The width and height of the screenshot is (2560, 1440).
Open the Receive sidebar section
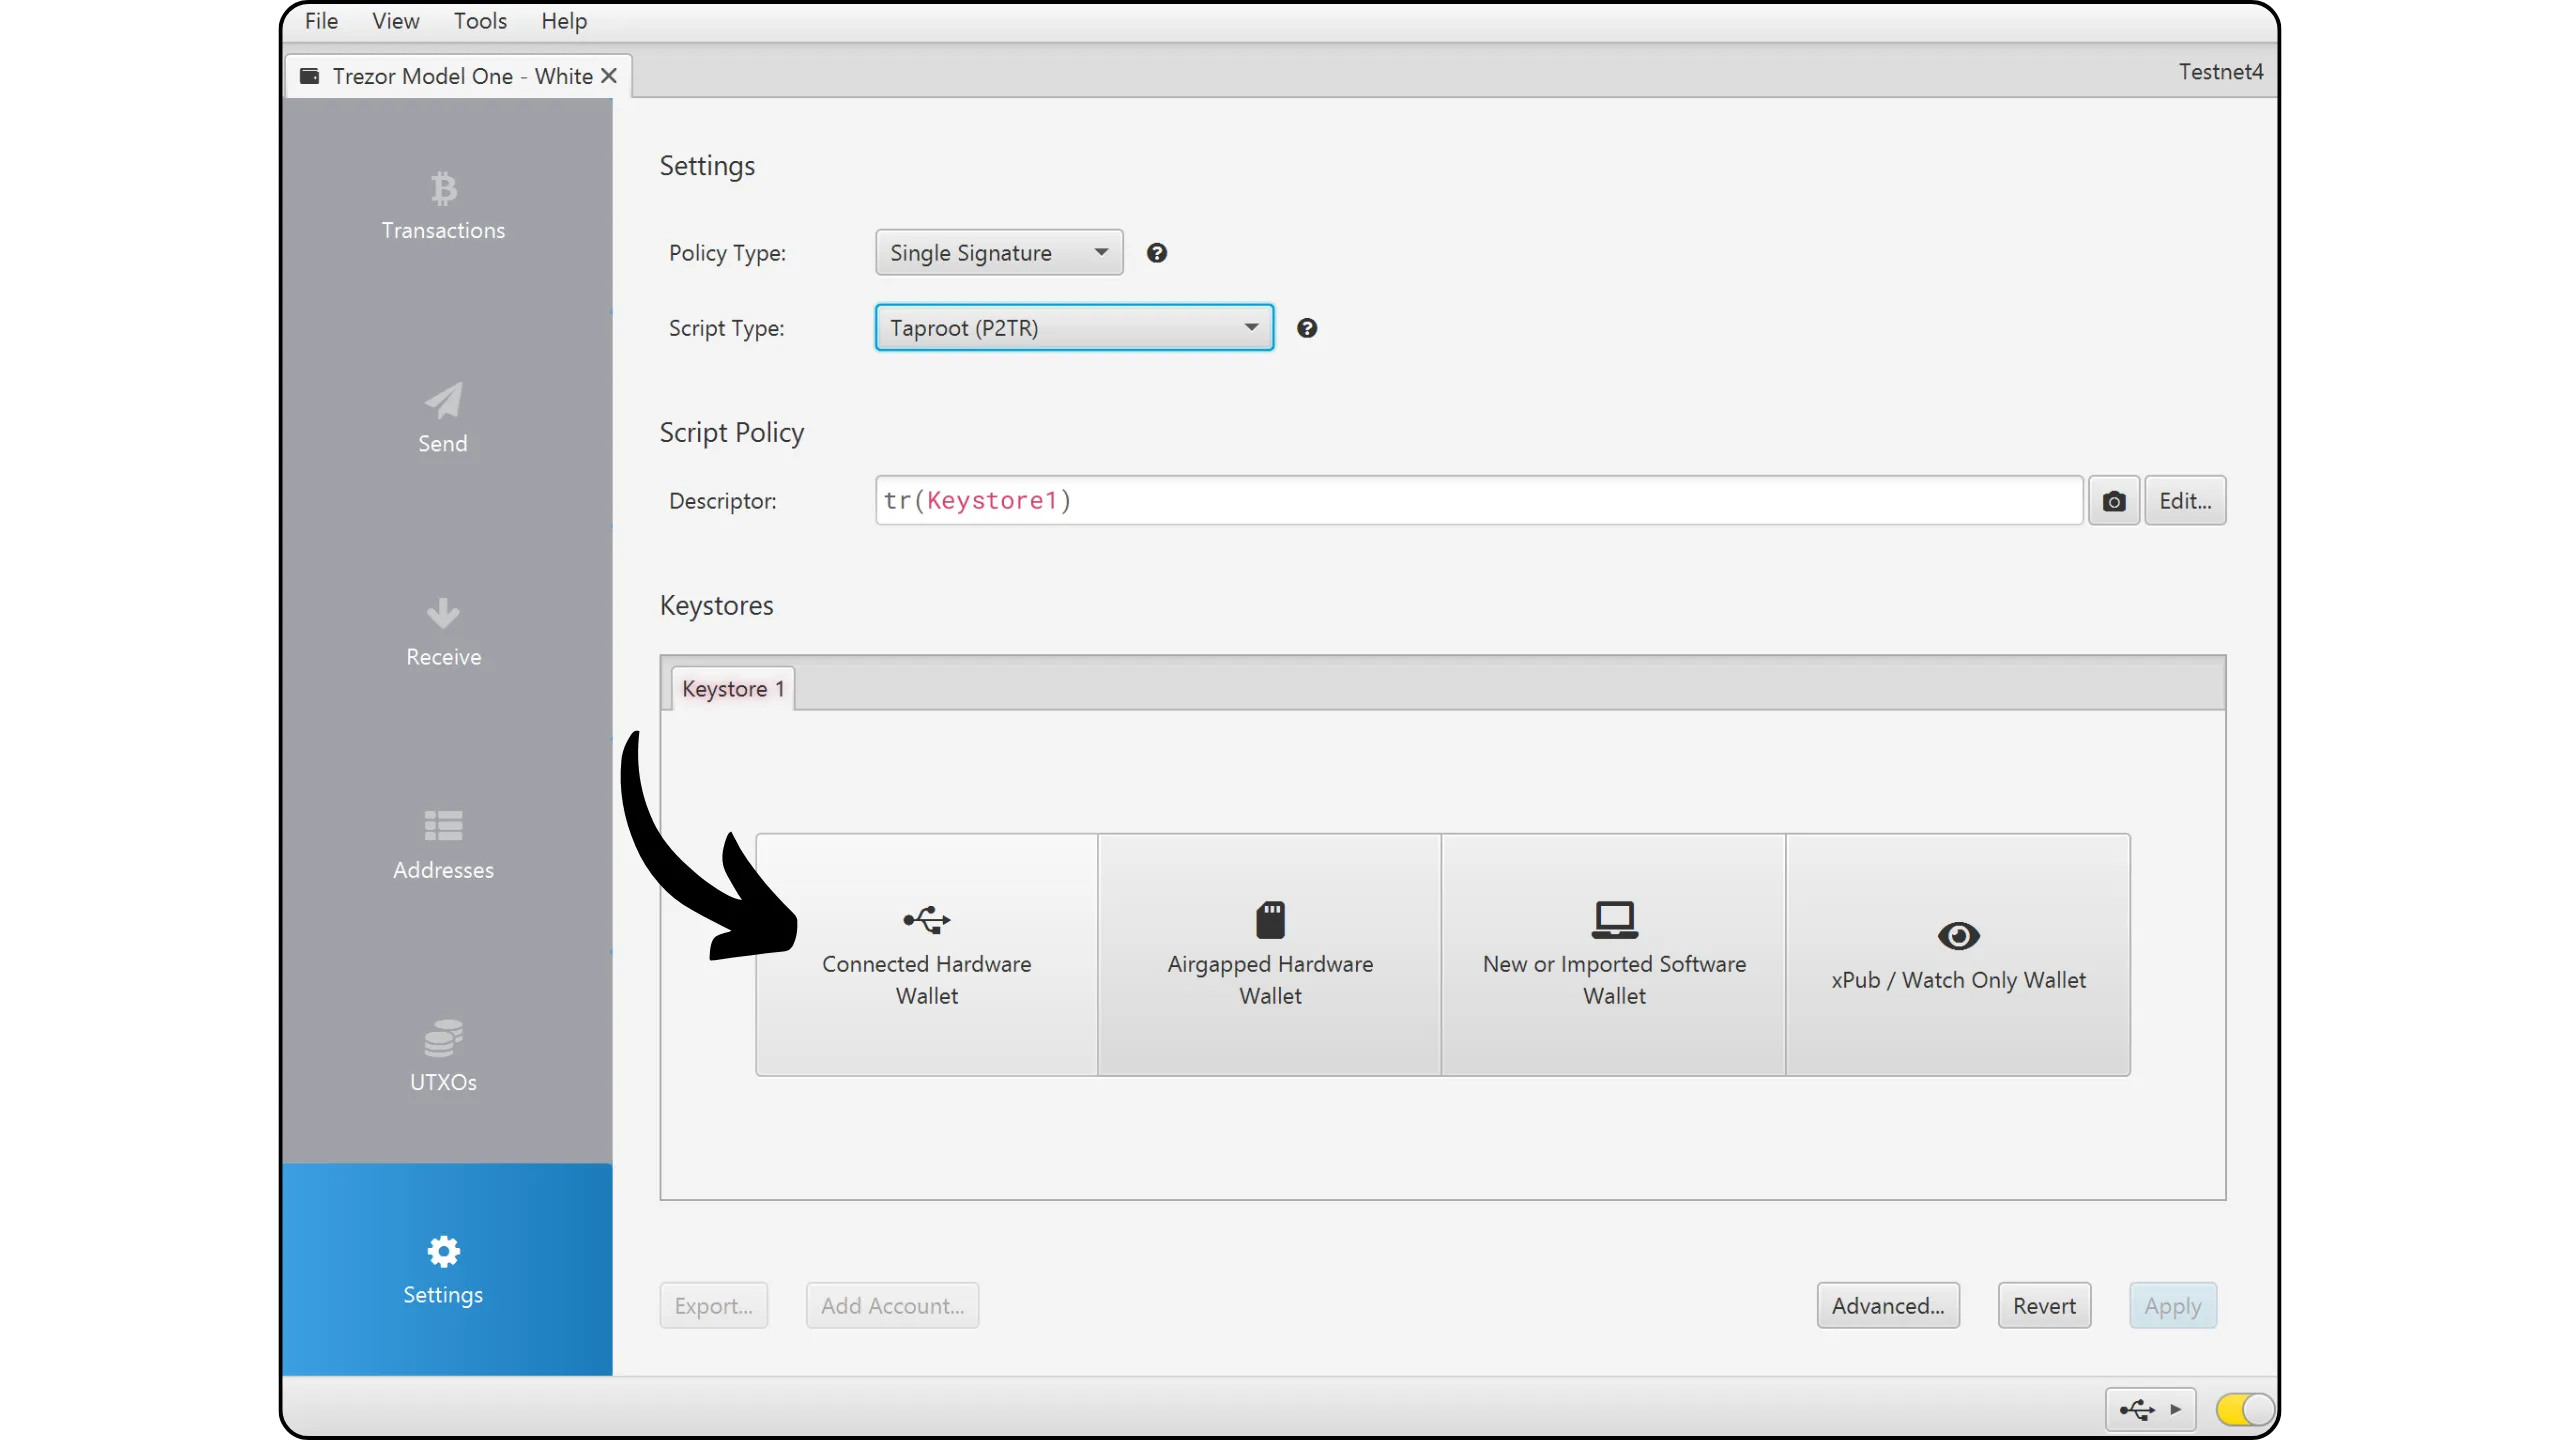(x=443, y=633)
